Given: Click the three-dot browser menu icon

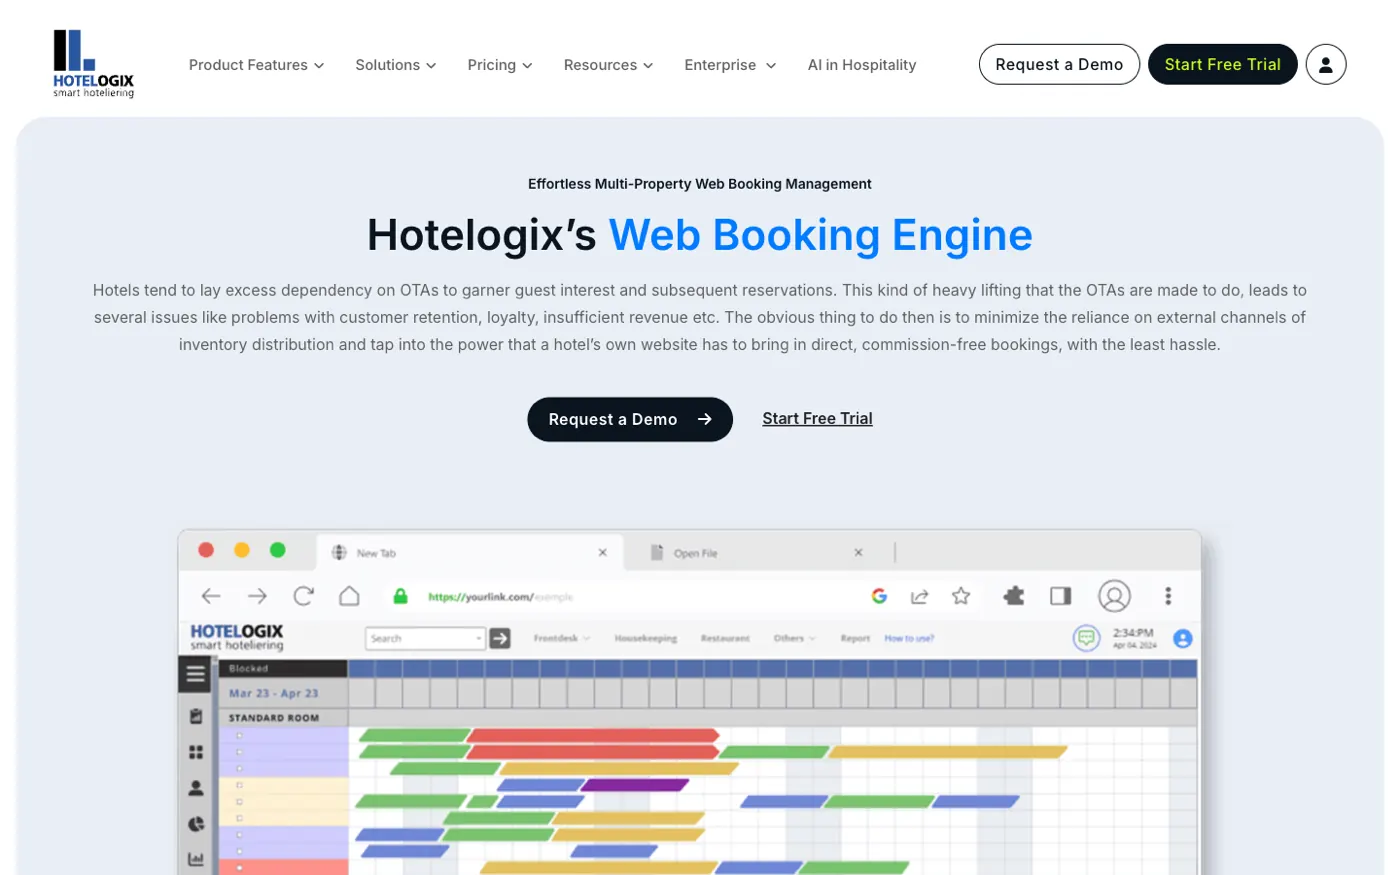Looking at the screenshot, I should [x=1168, y=596].
